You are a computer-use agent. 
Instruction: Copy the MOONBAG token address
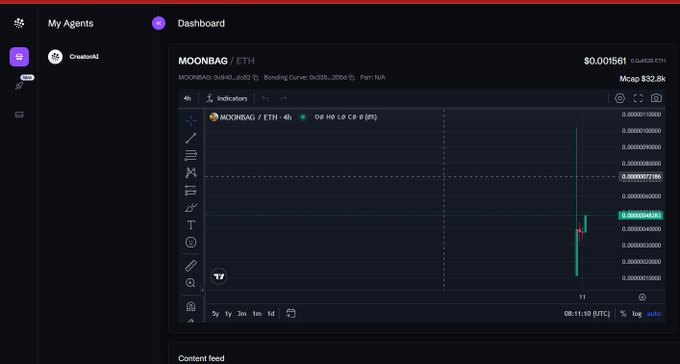[255, 78]
